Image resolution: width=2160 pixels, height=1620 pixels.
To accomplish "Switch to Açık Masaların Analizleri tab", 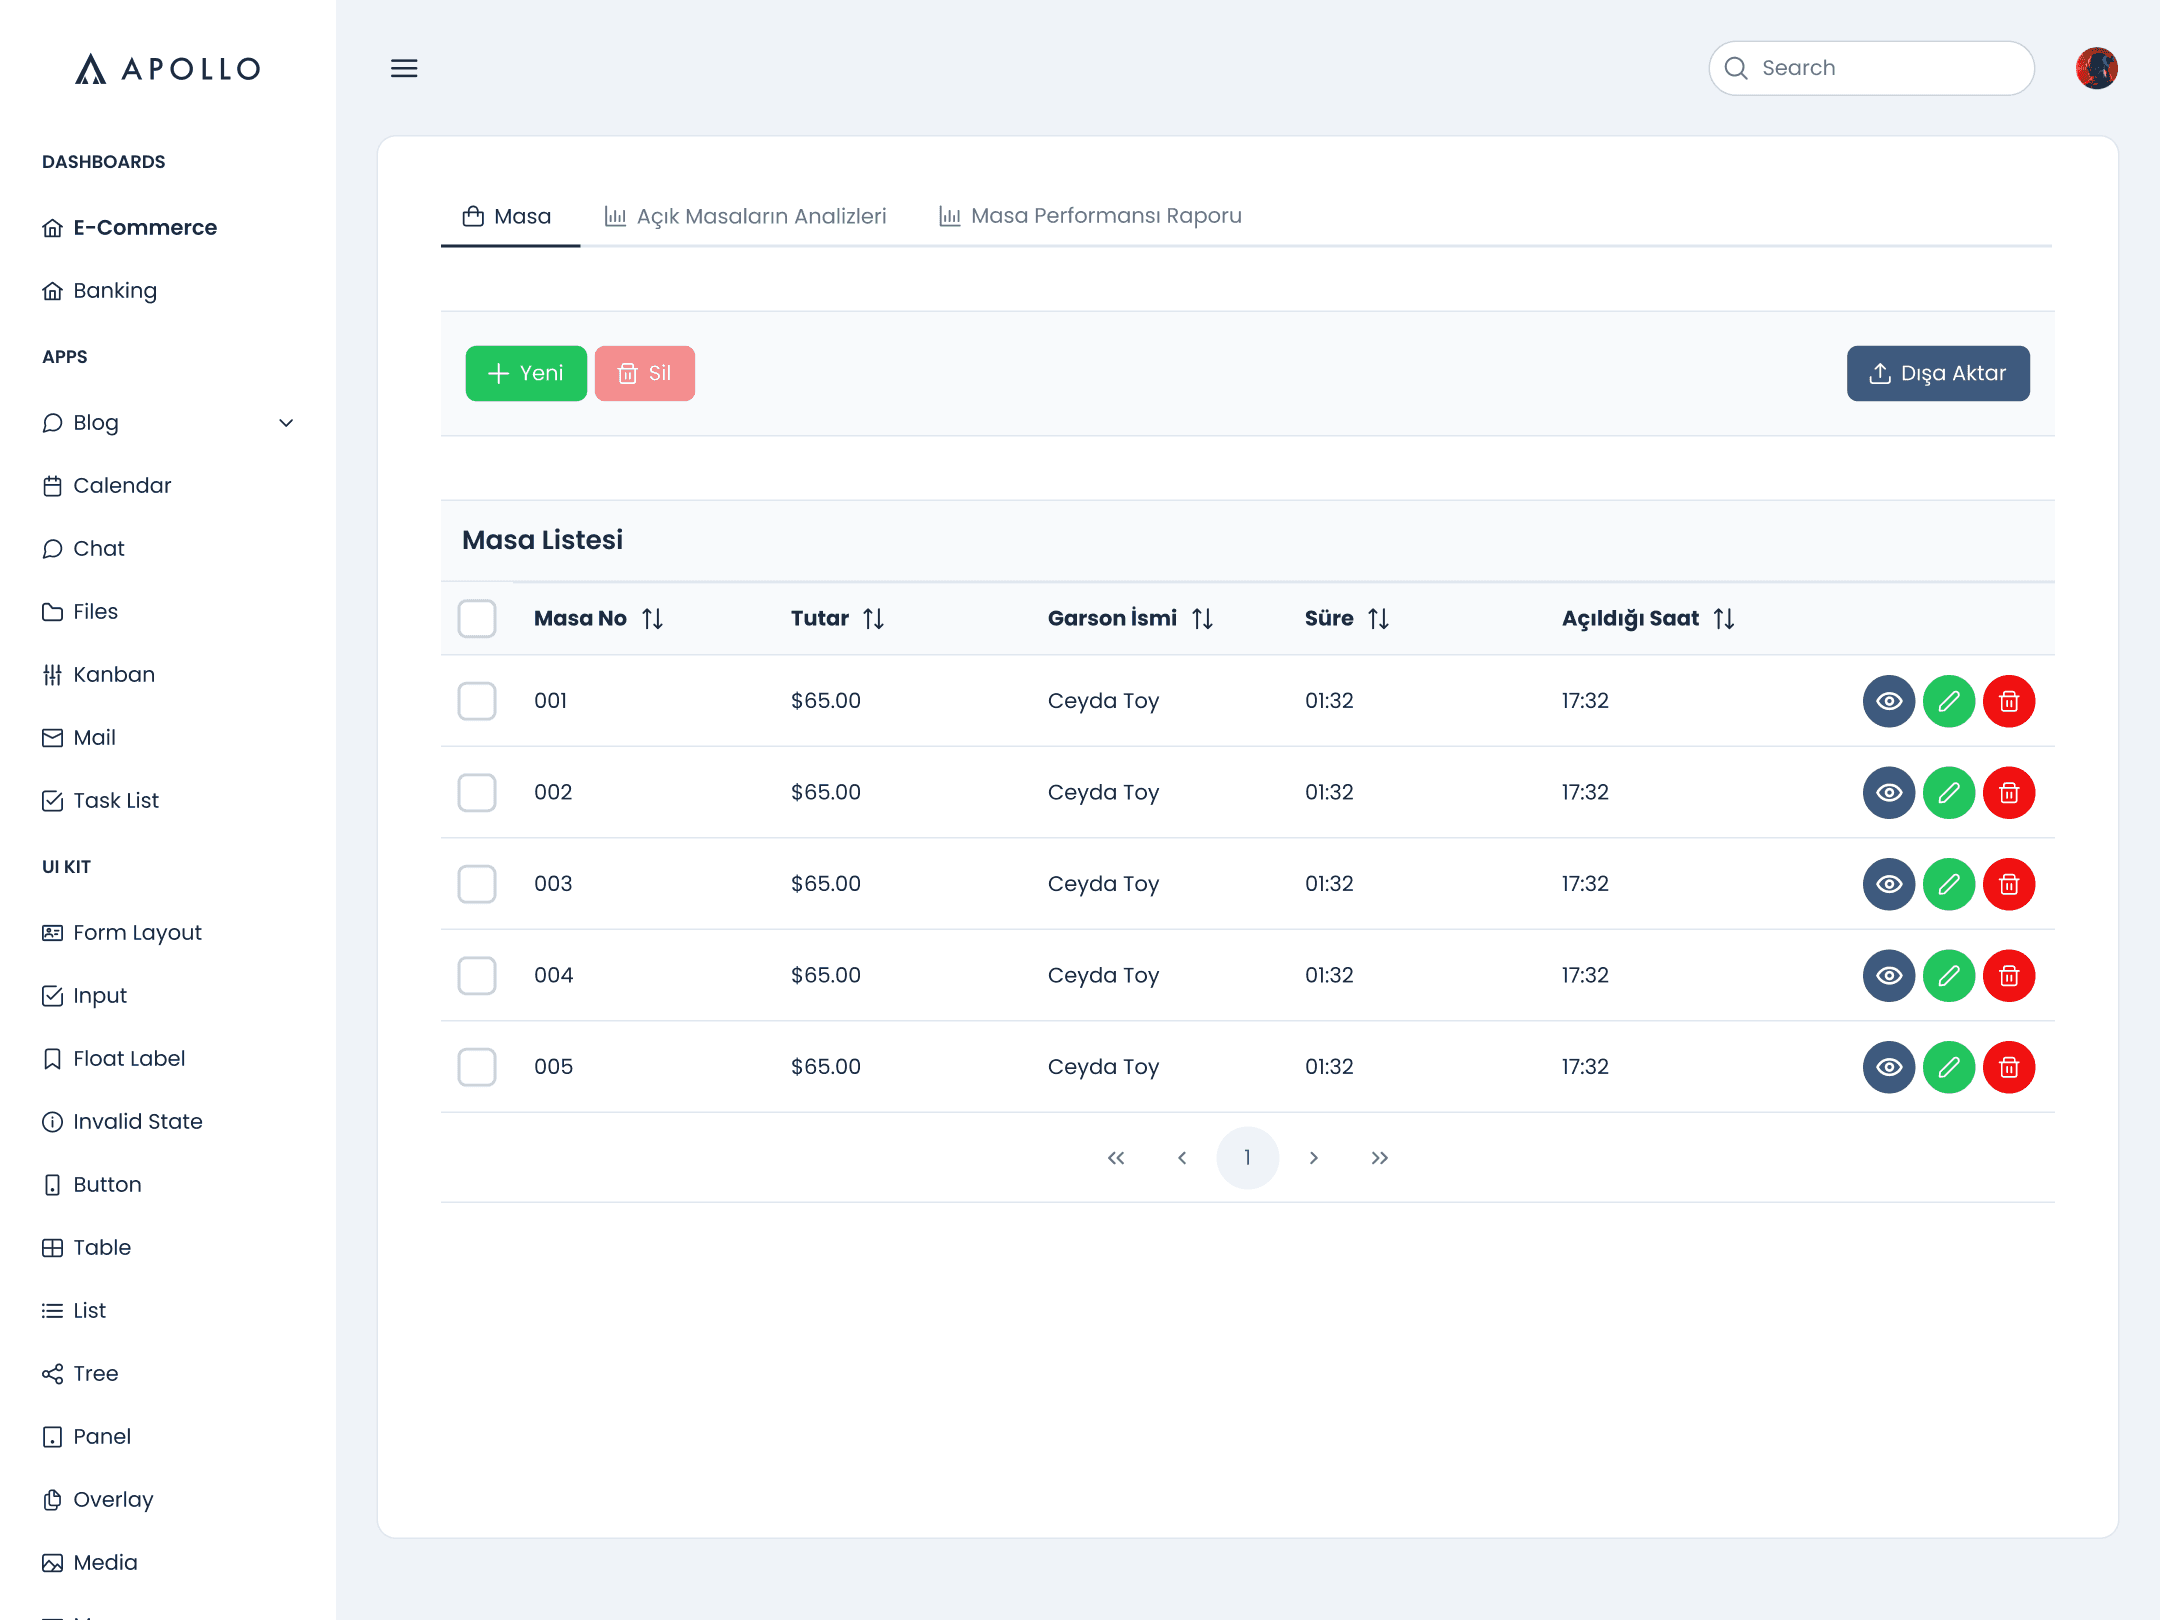I will pyautogui.click(x=746, y=217).
